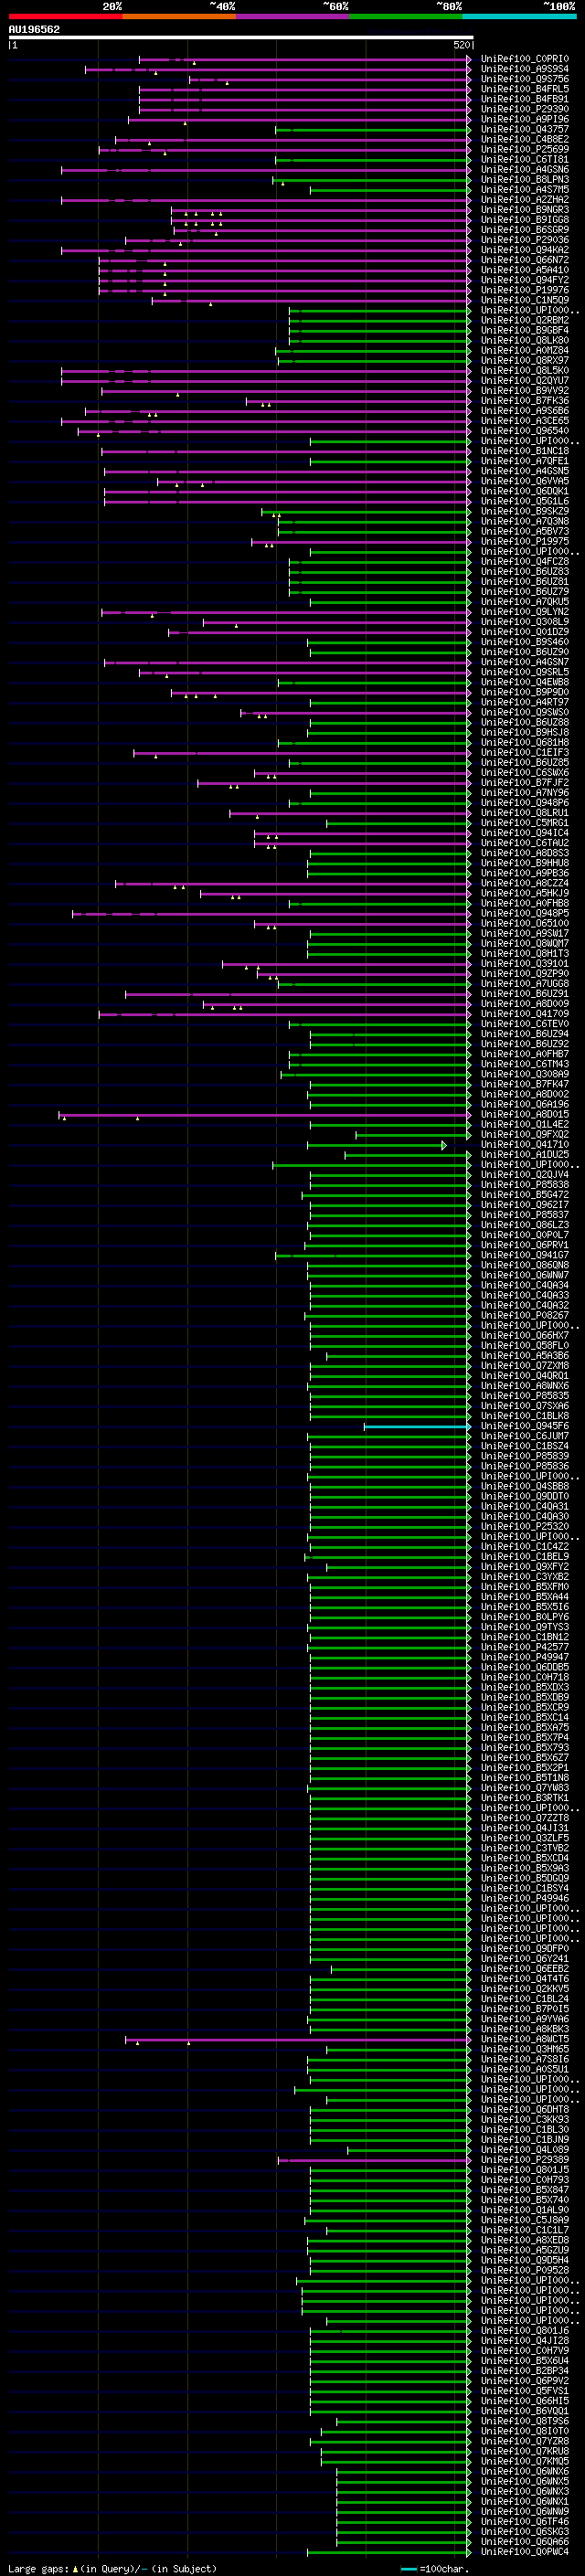Select the UniRef100_B9GBF4 label
The height and width of the screenshot is (2576, 585).
[525, 330]
